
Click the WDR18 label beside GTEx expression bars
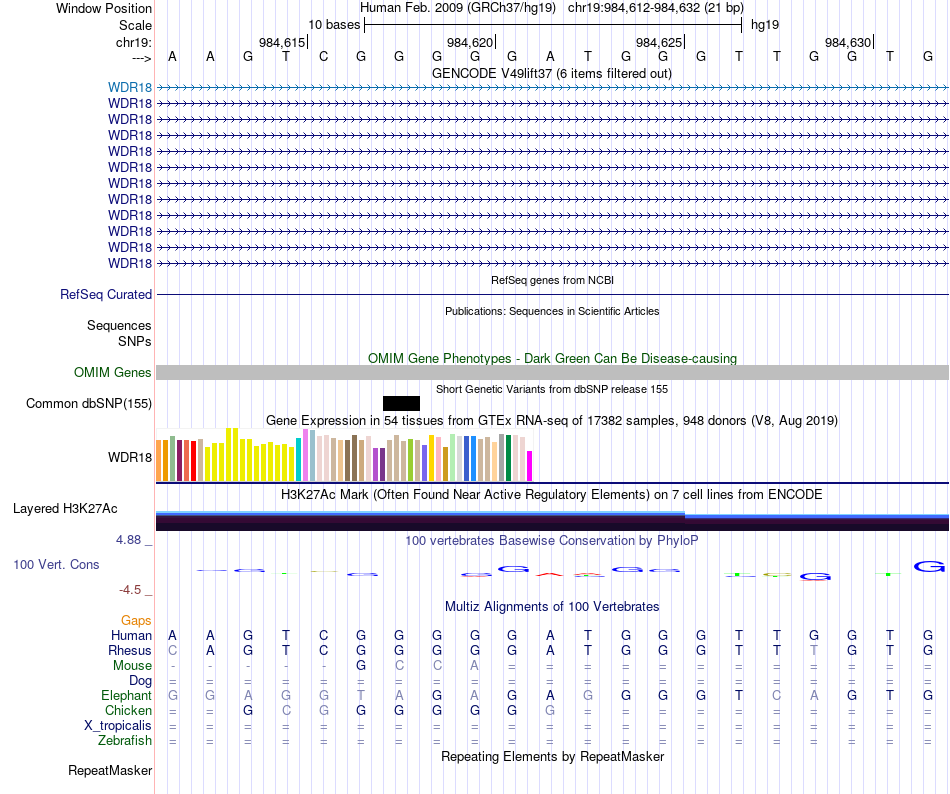(130, 457)
